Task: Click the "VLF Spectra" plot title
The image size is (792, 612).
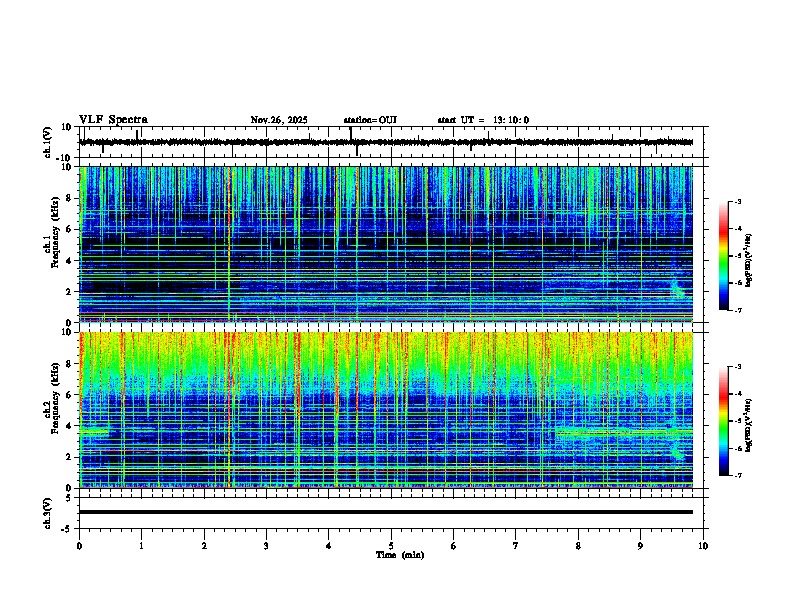Action: (x=113, y=120)
